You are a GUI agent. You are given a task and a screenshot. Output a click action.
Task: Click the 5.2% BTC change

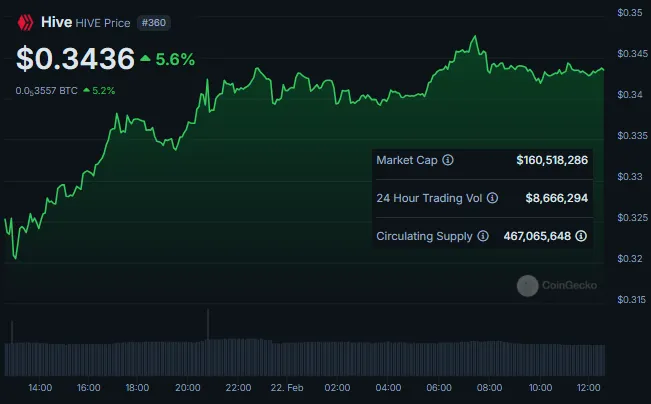103,91
